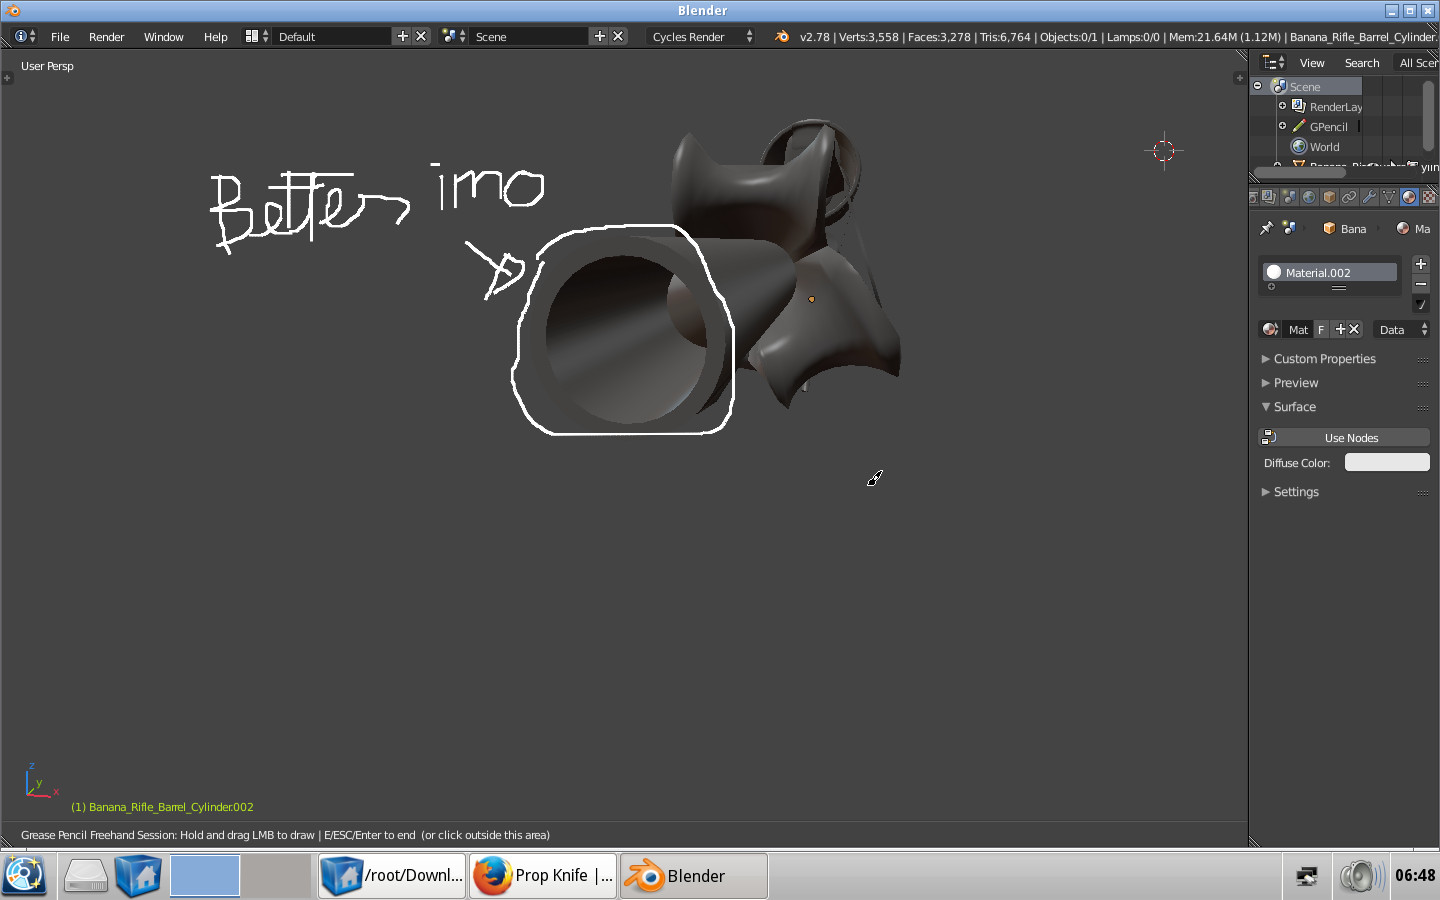
Task: Collapse the Scene tree in the outliner
Action: (1258, 86)
